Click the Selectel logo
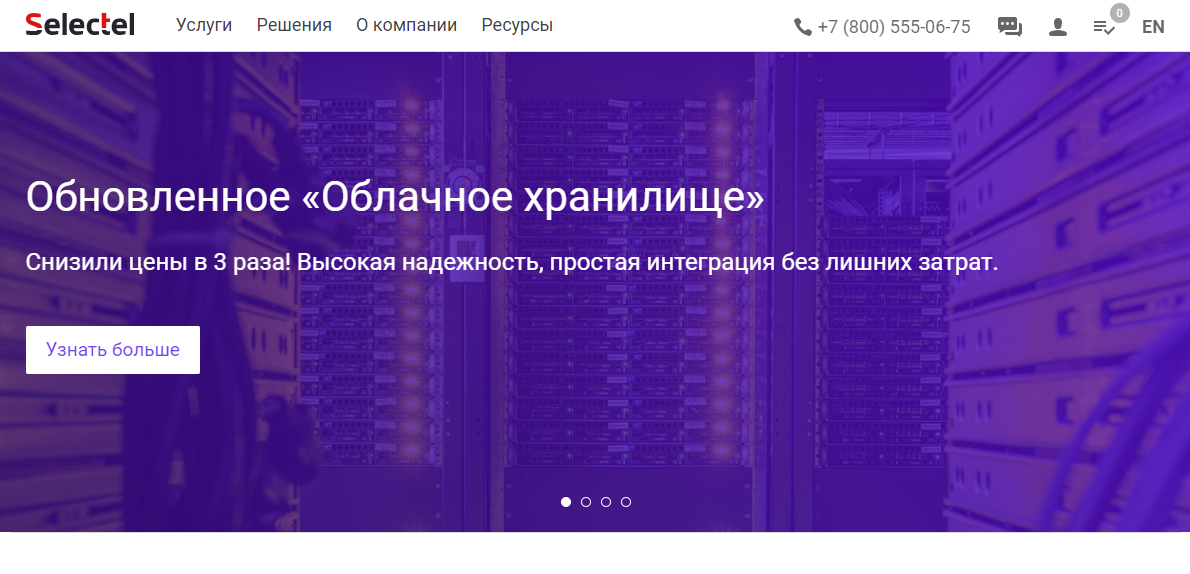Image resolution: width=1190 pixels, height=574 pixels. coord(80,24)
